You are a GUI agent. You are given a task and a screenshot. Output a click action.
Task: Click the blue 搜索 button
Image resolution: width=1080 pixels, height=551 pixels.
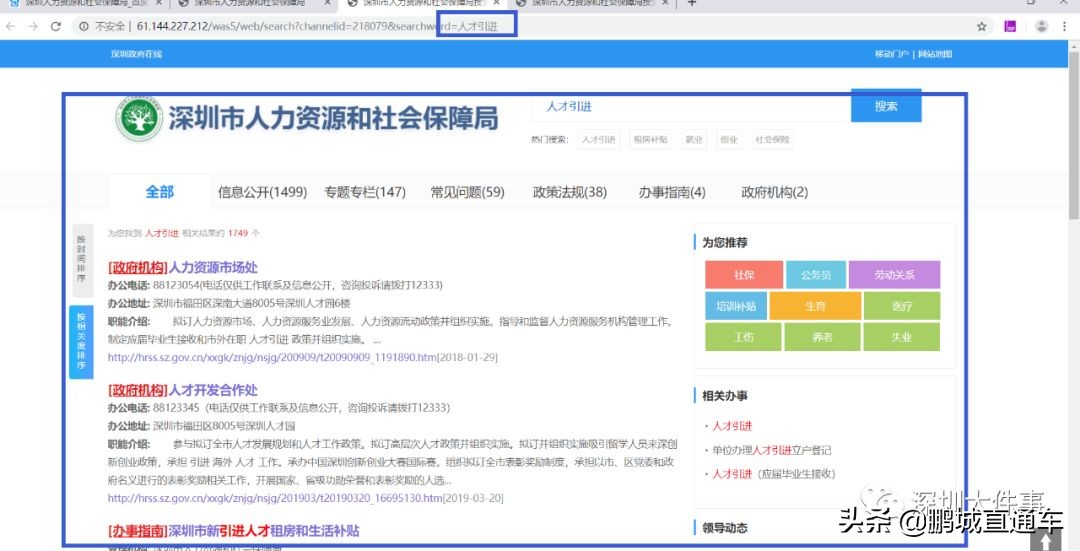tap(886, 106)
